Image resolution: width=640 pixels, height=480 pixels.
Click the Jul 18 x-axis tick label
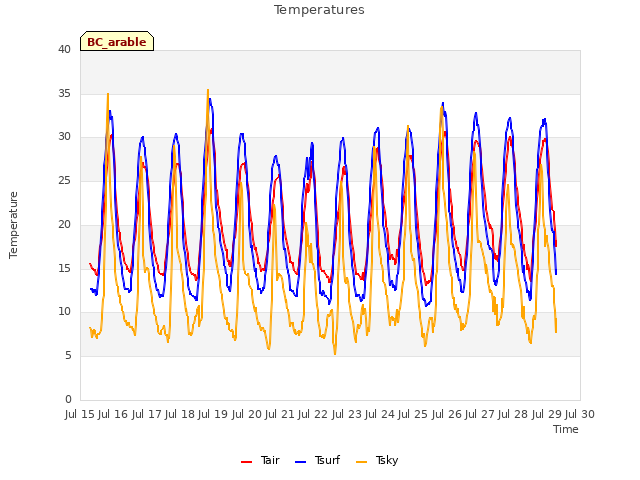(180, 414)
